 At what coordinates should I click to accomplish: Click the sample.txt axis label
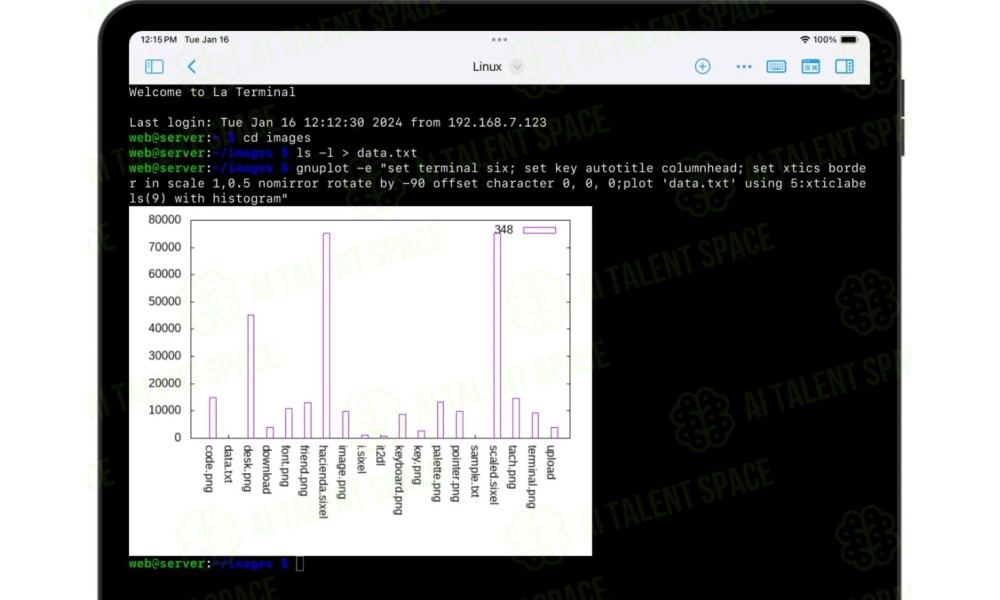[474, 471]
